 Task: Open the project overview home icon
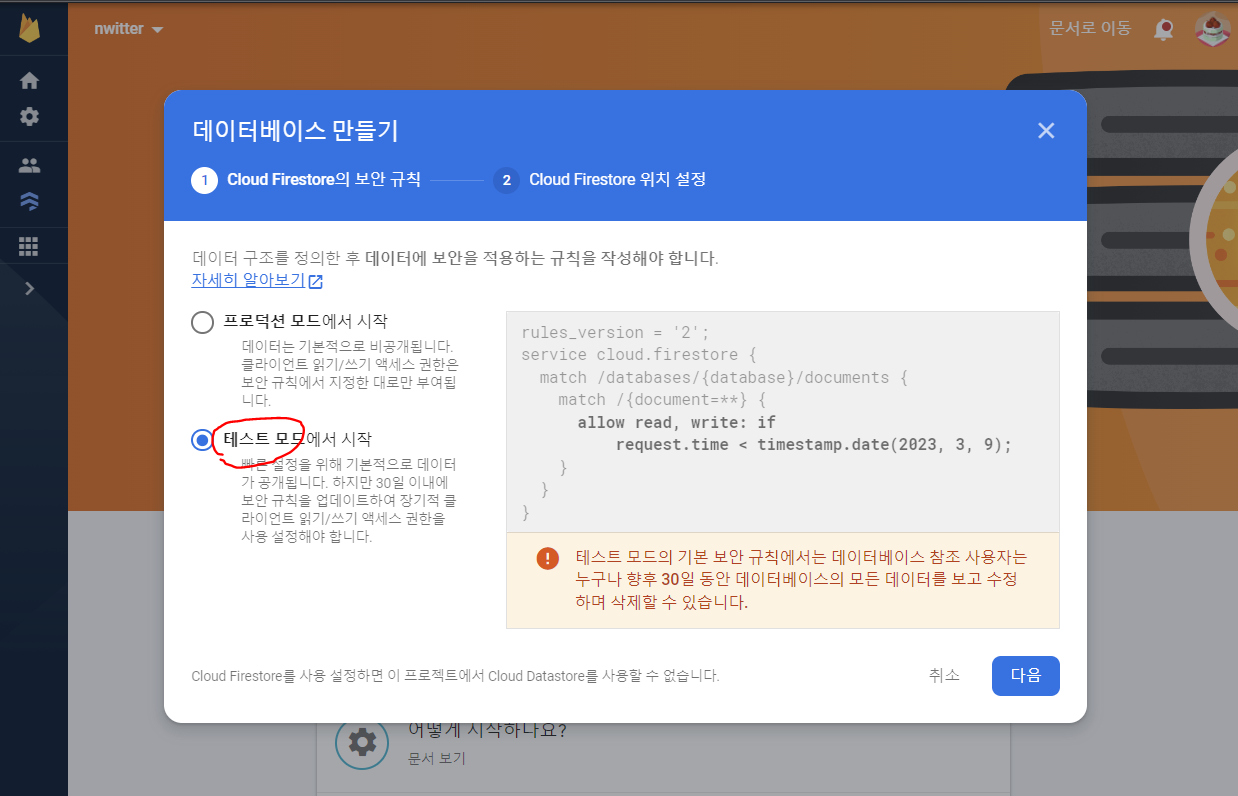pos(30,80)
